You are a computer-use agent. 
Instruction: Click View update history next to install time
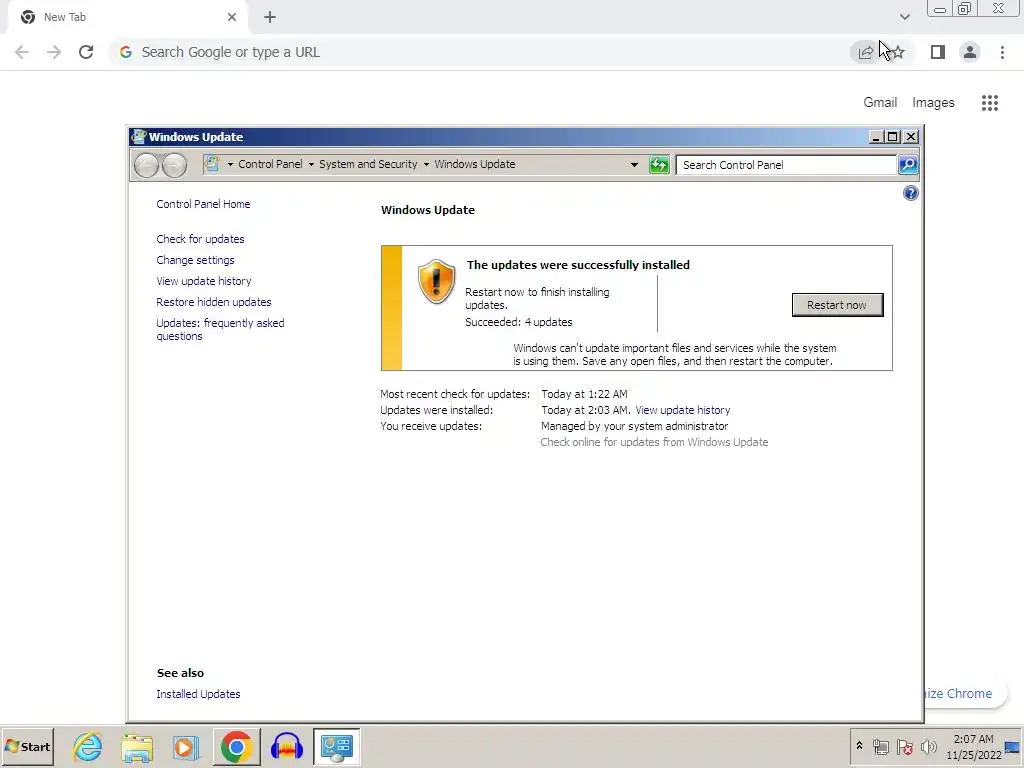[x=682, y=410]
